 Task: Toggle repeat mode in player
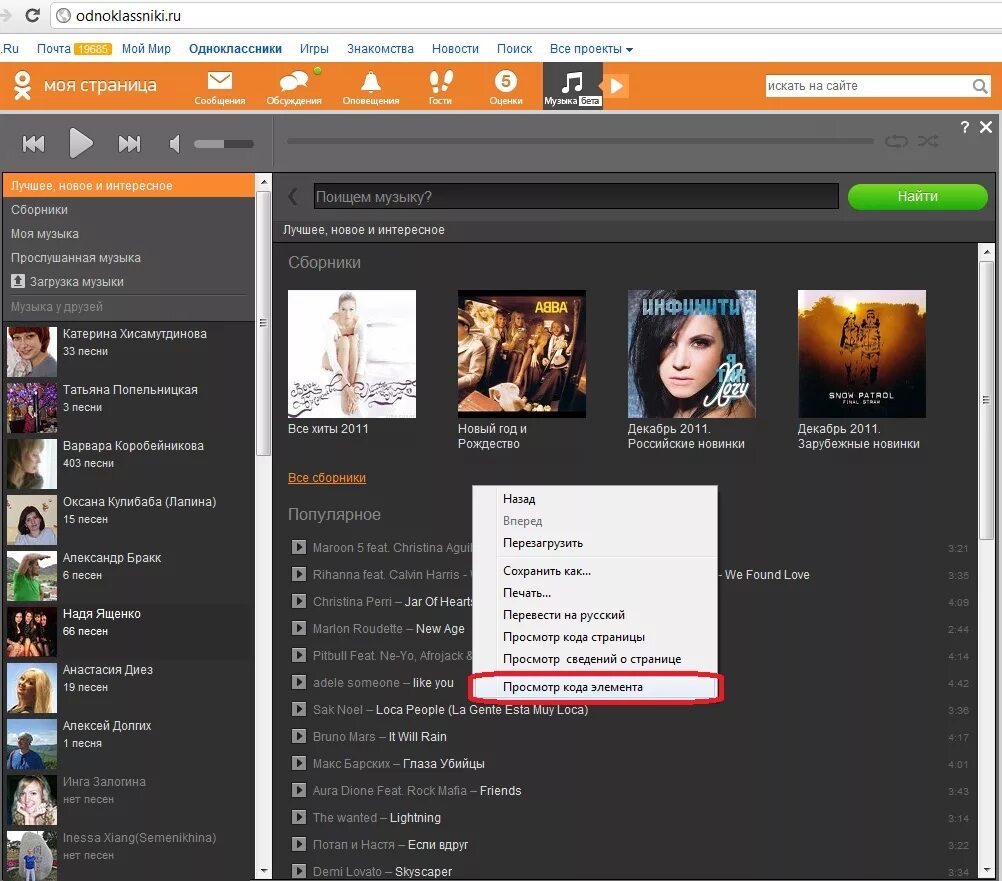coord(896,141)
